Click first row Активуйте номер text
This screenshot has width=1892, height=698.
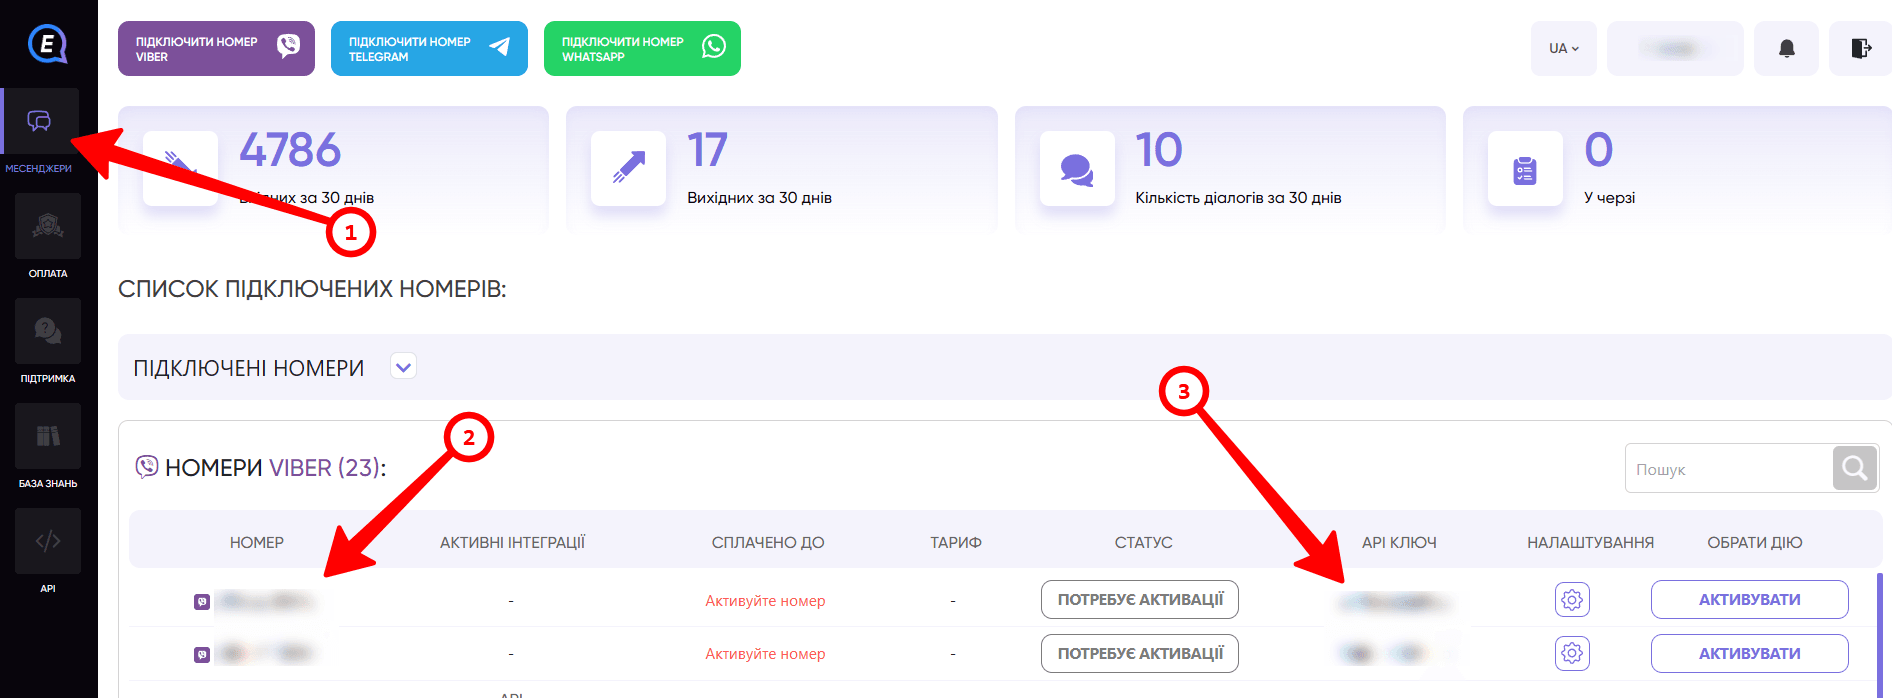pos(765,601)
